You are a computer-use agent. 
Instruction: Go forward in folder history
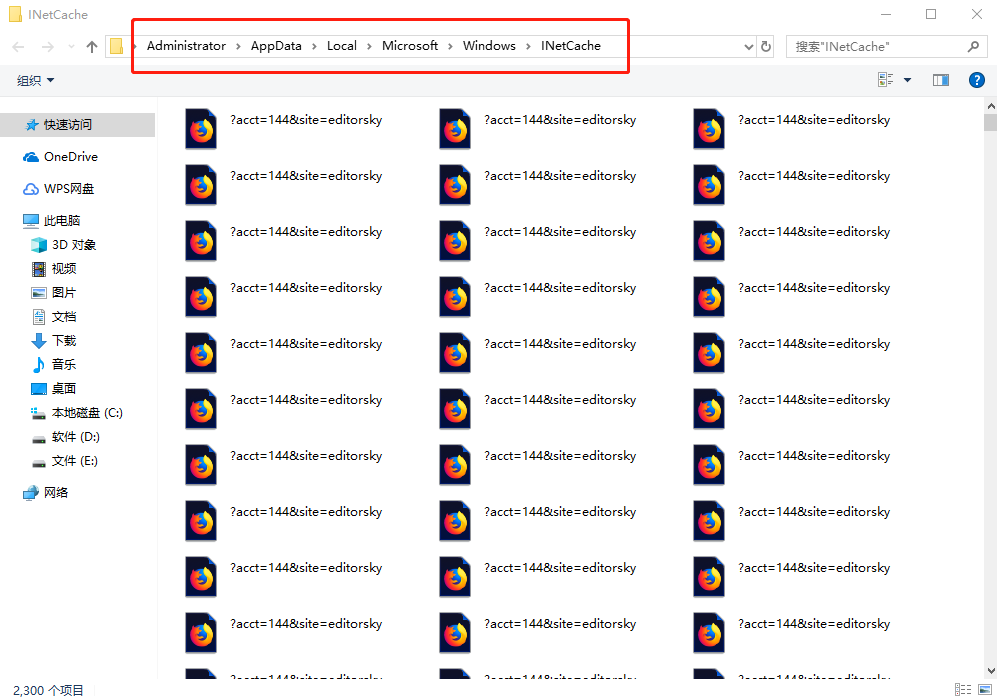tap(48, 46)
